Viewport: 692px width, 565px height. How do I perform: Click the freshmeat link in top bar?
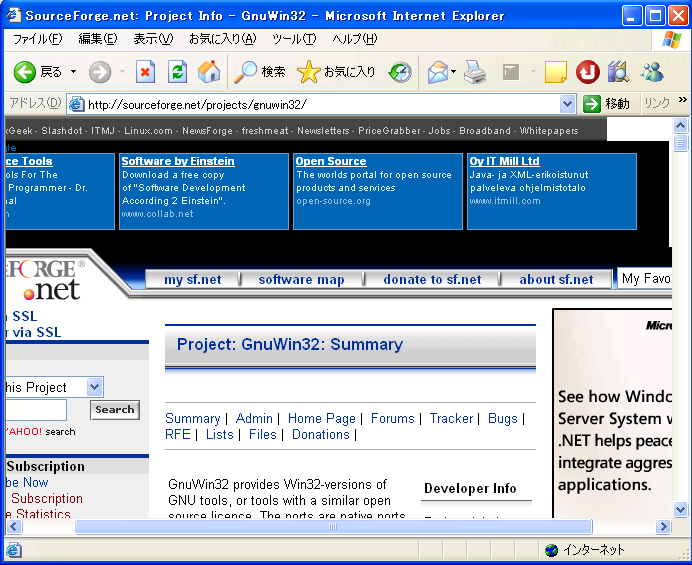point(265,131)
